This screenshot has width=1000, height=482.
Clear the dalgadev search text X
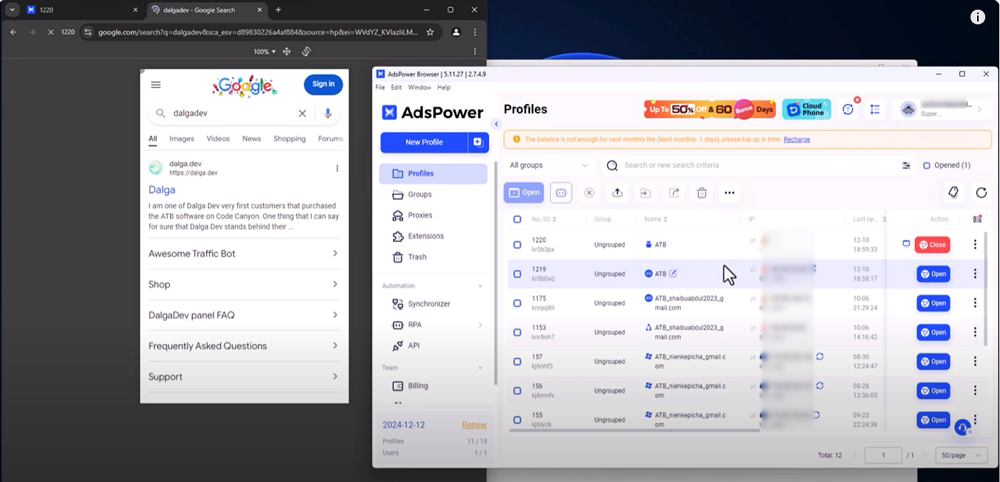(302, 113)
